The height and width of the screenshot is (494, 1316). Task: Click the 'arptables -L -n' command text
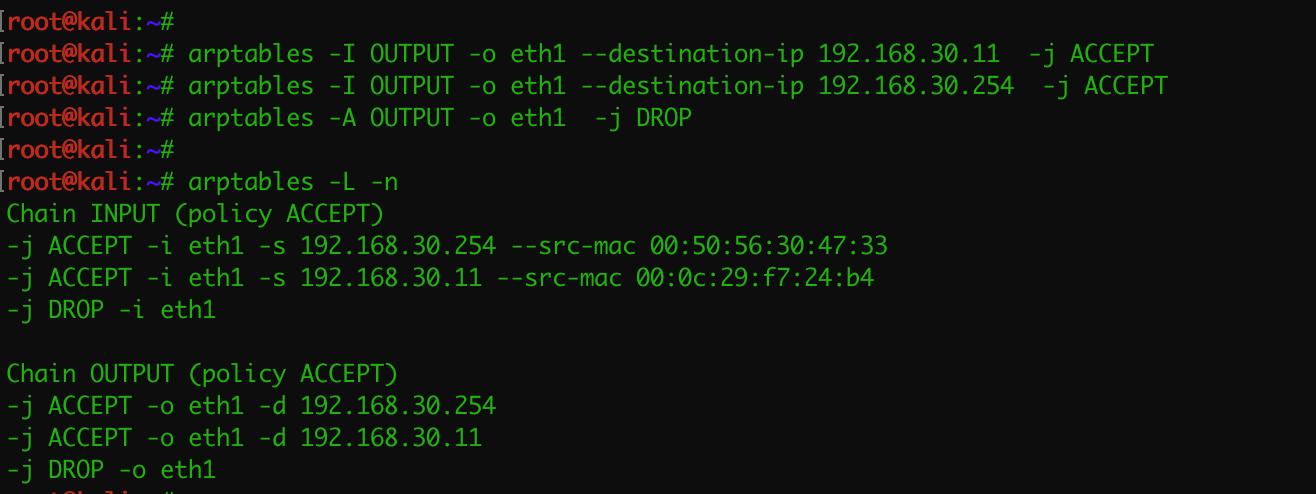point(292,181)
